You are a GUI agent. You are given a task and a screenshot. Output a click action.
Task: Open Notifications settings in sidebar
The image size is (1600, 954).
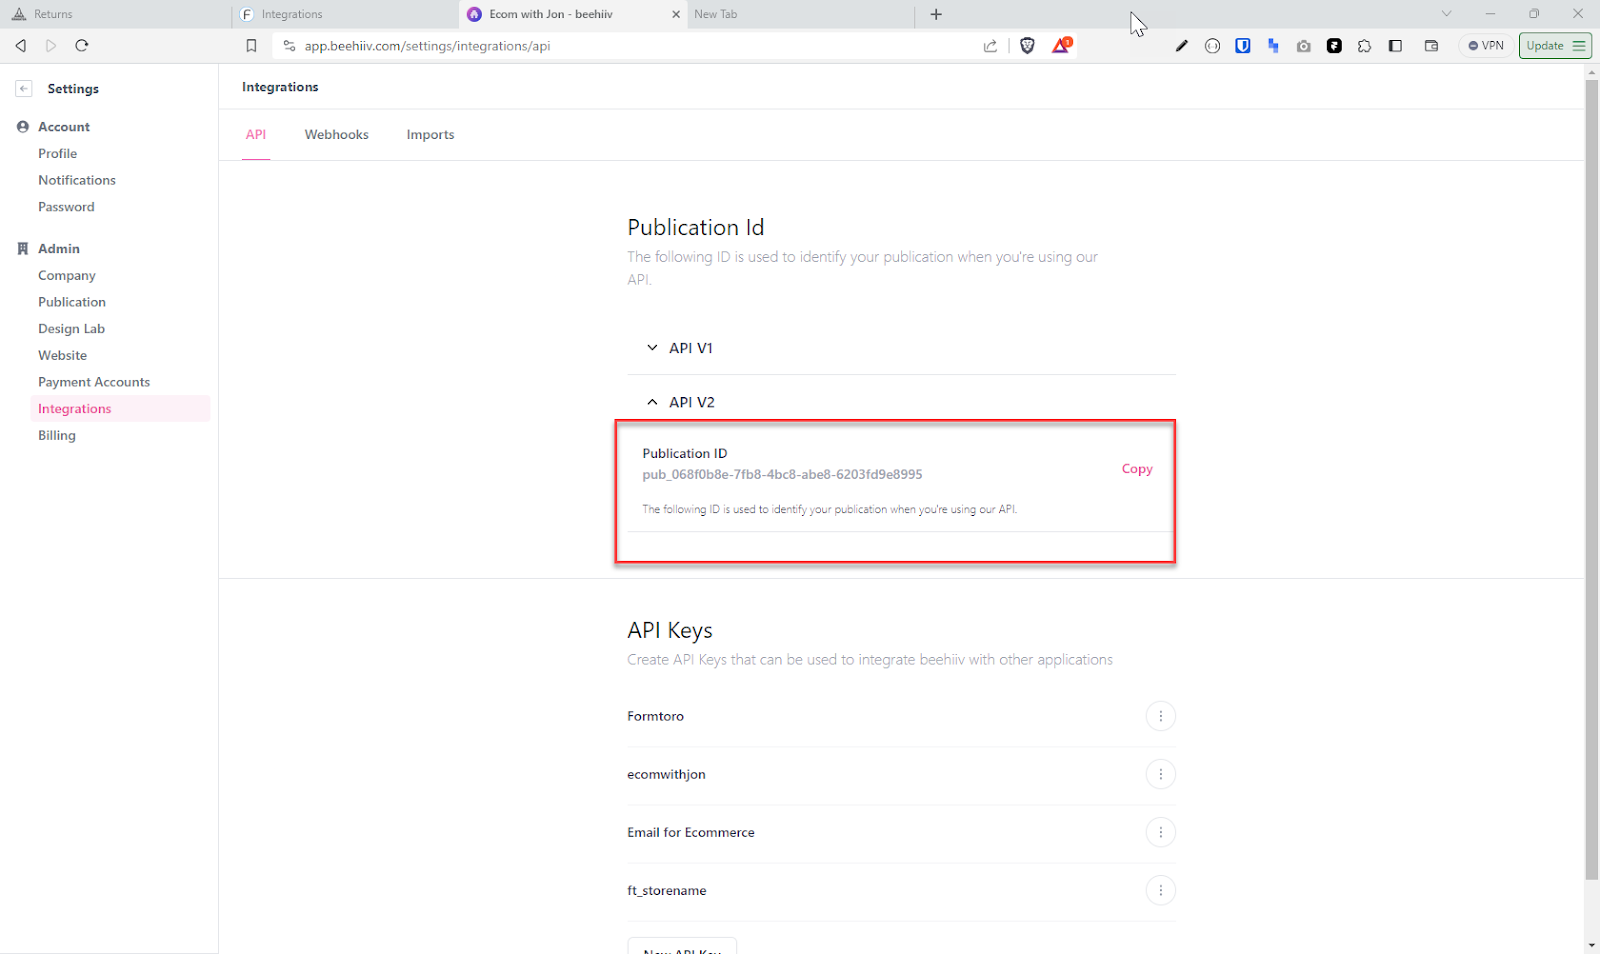tap(77, 180)
